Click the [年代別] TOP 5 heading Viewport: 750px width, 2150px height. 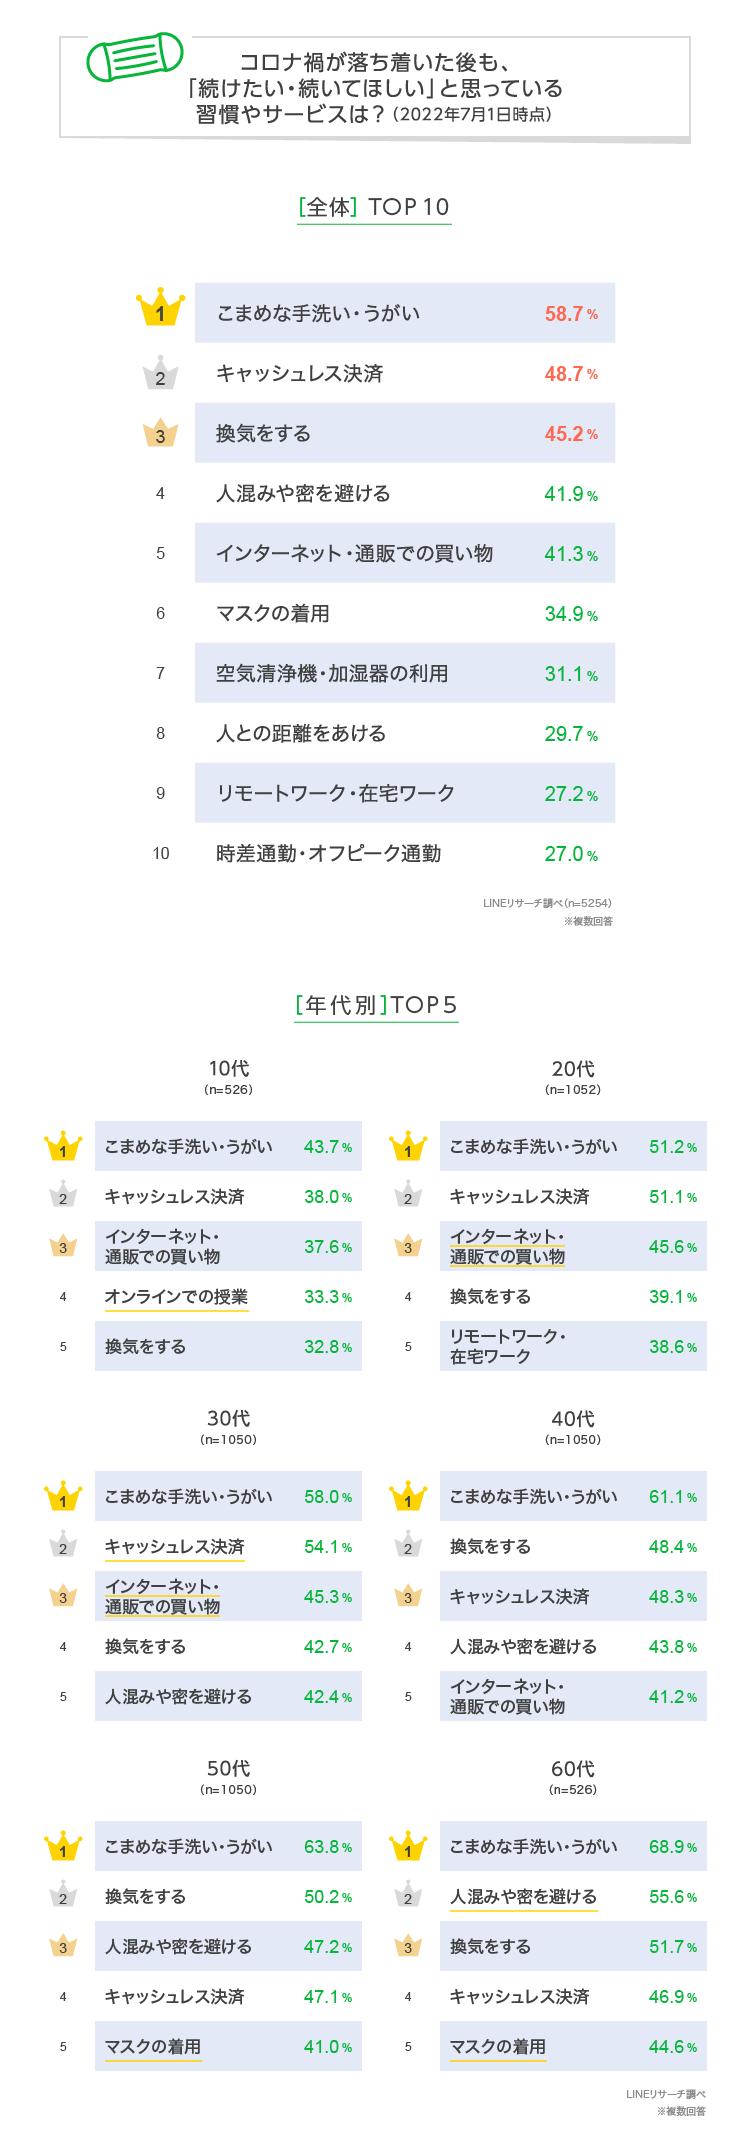pyautogui.click(x=376, y=1005)
